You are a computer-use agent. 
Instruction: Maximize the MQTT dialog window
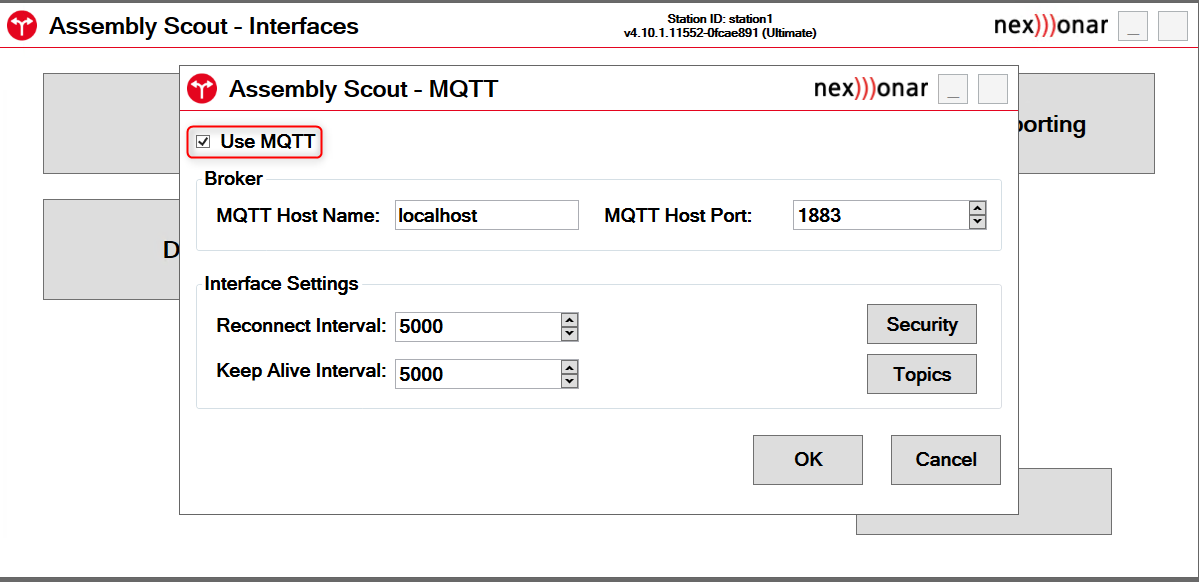coord(993,89)
